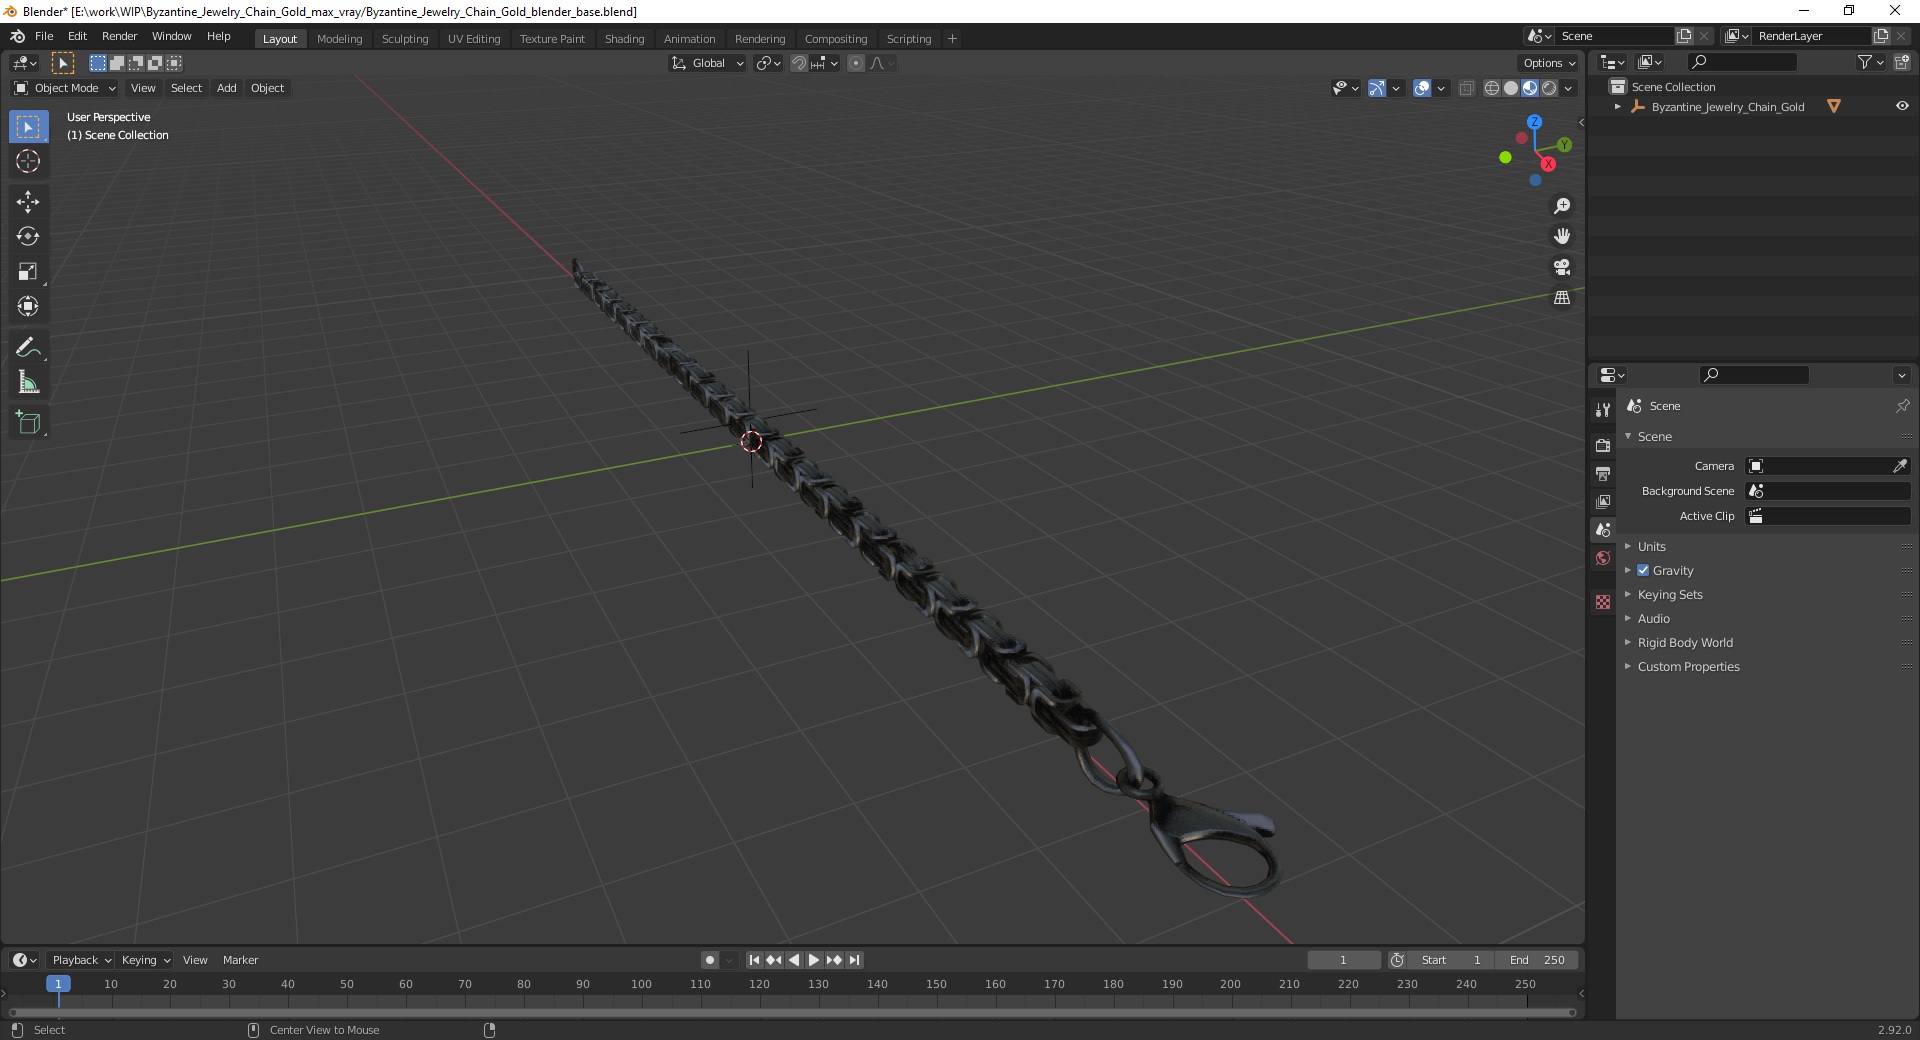
Task: Expand the Units panel
Action: click(x=1651, y=546)
